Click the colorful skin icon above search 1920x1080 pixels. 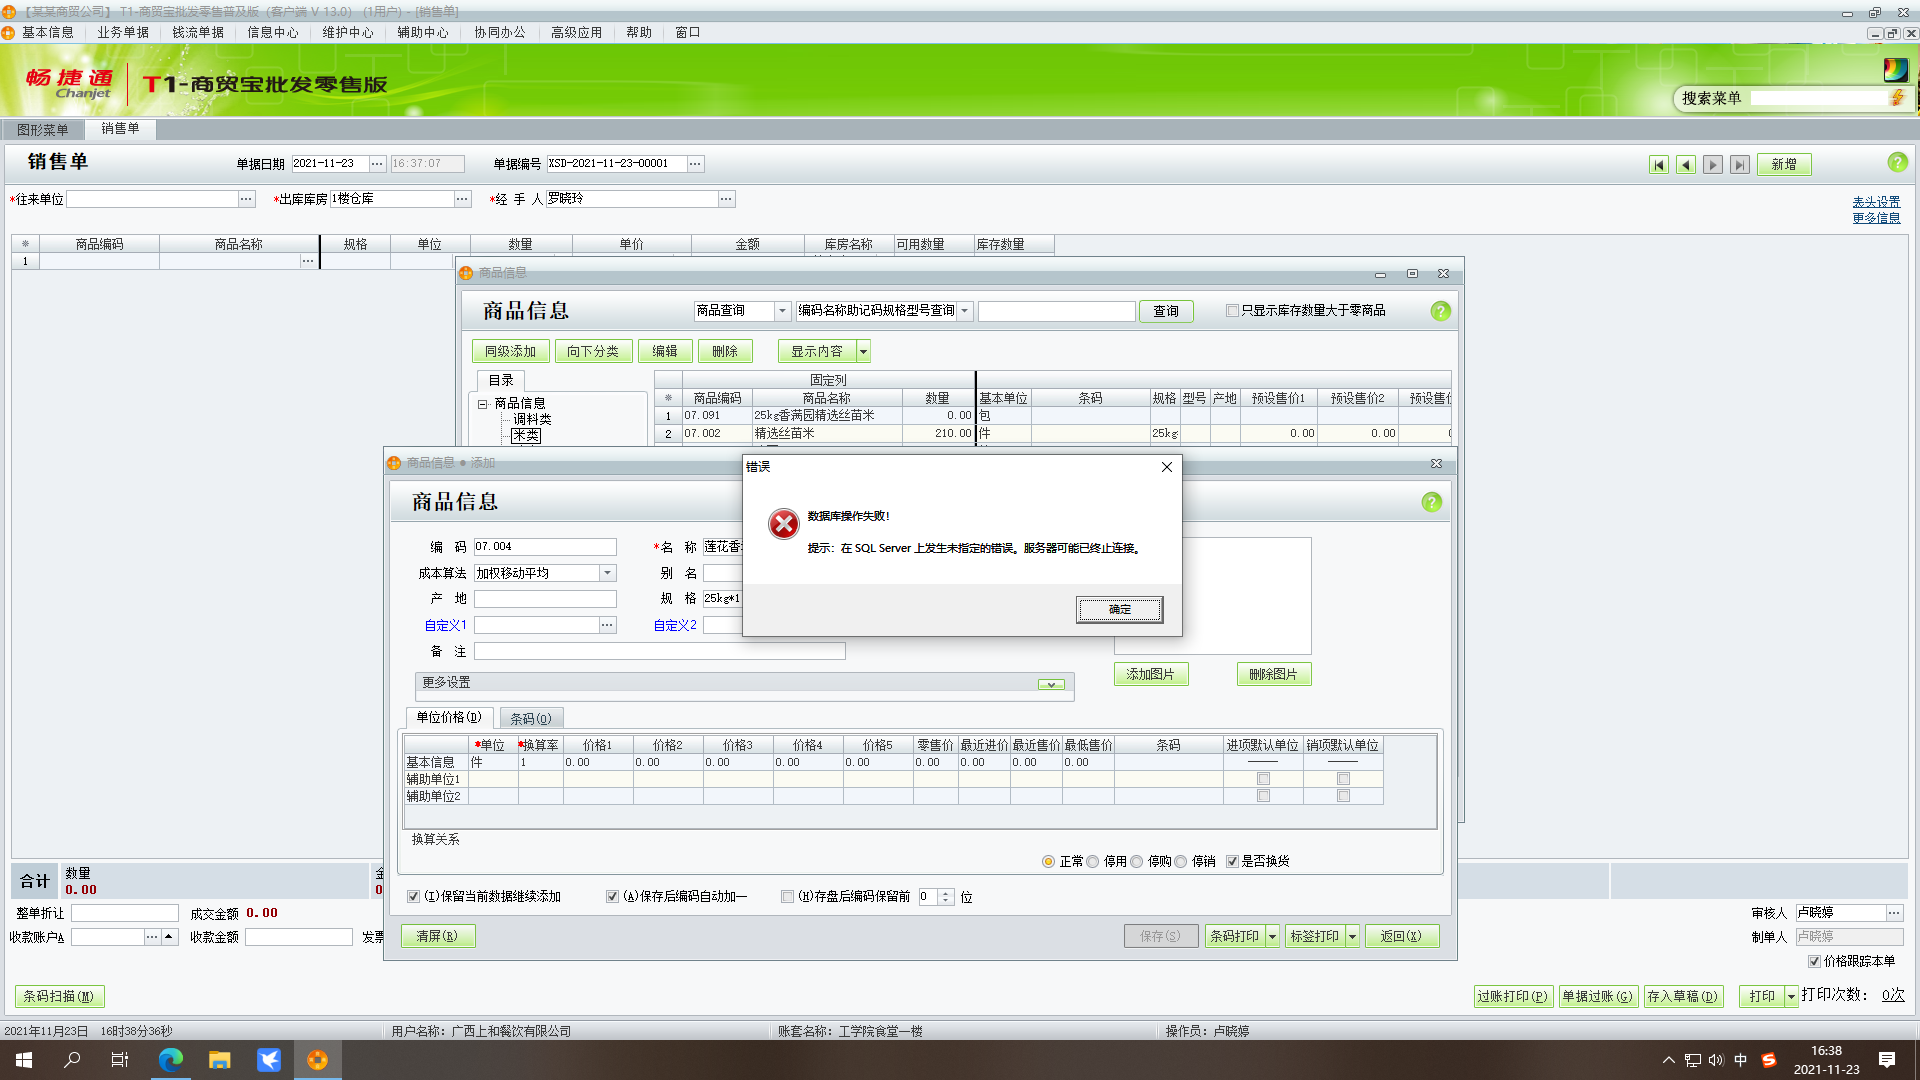[1895, 69]
